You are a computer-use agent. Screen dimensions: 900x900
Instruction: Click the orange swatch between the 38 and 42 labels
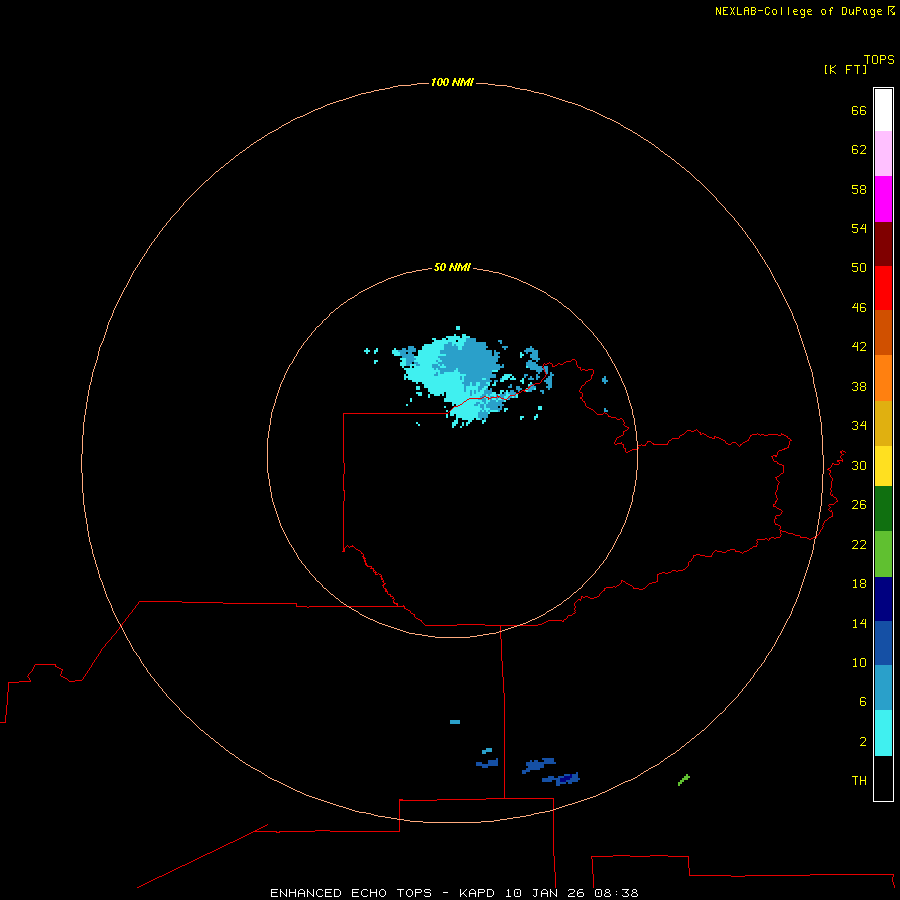pos(883,378)
